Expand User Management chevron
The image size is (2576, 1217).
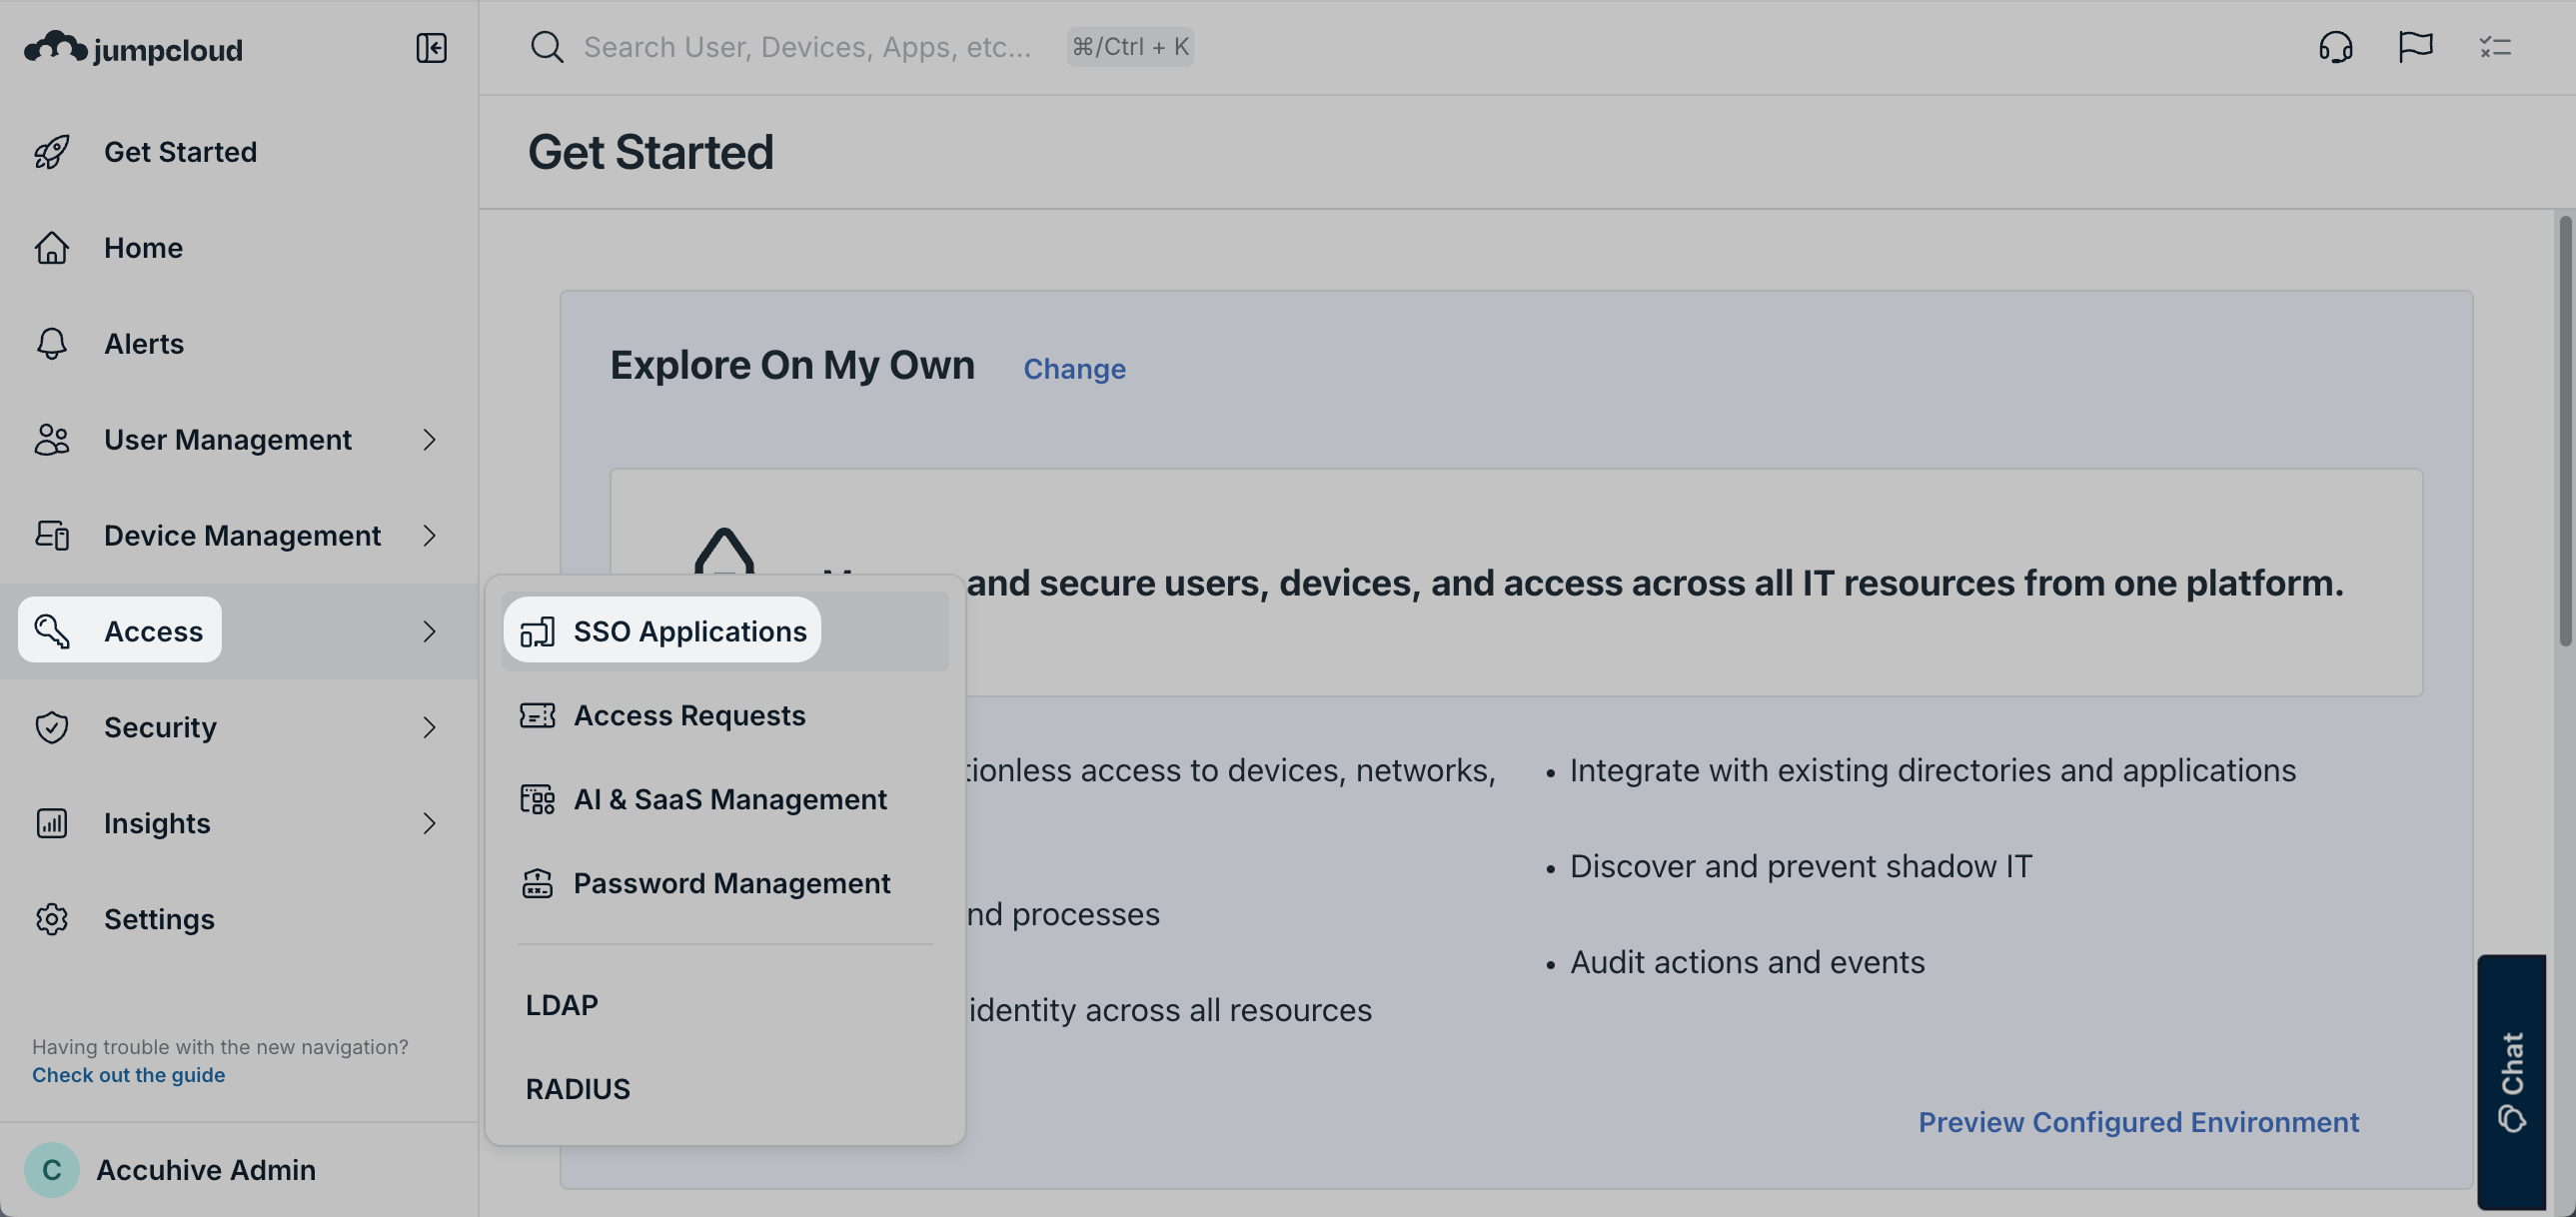[x=429, y=440]
